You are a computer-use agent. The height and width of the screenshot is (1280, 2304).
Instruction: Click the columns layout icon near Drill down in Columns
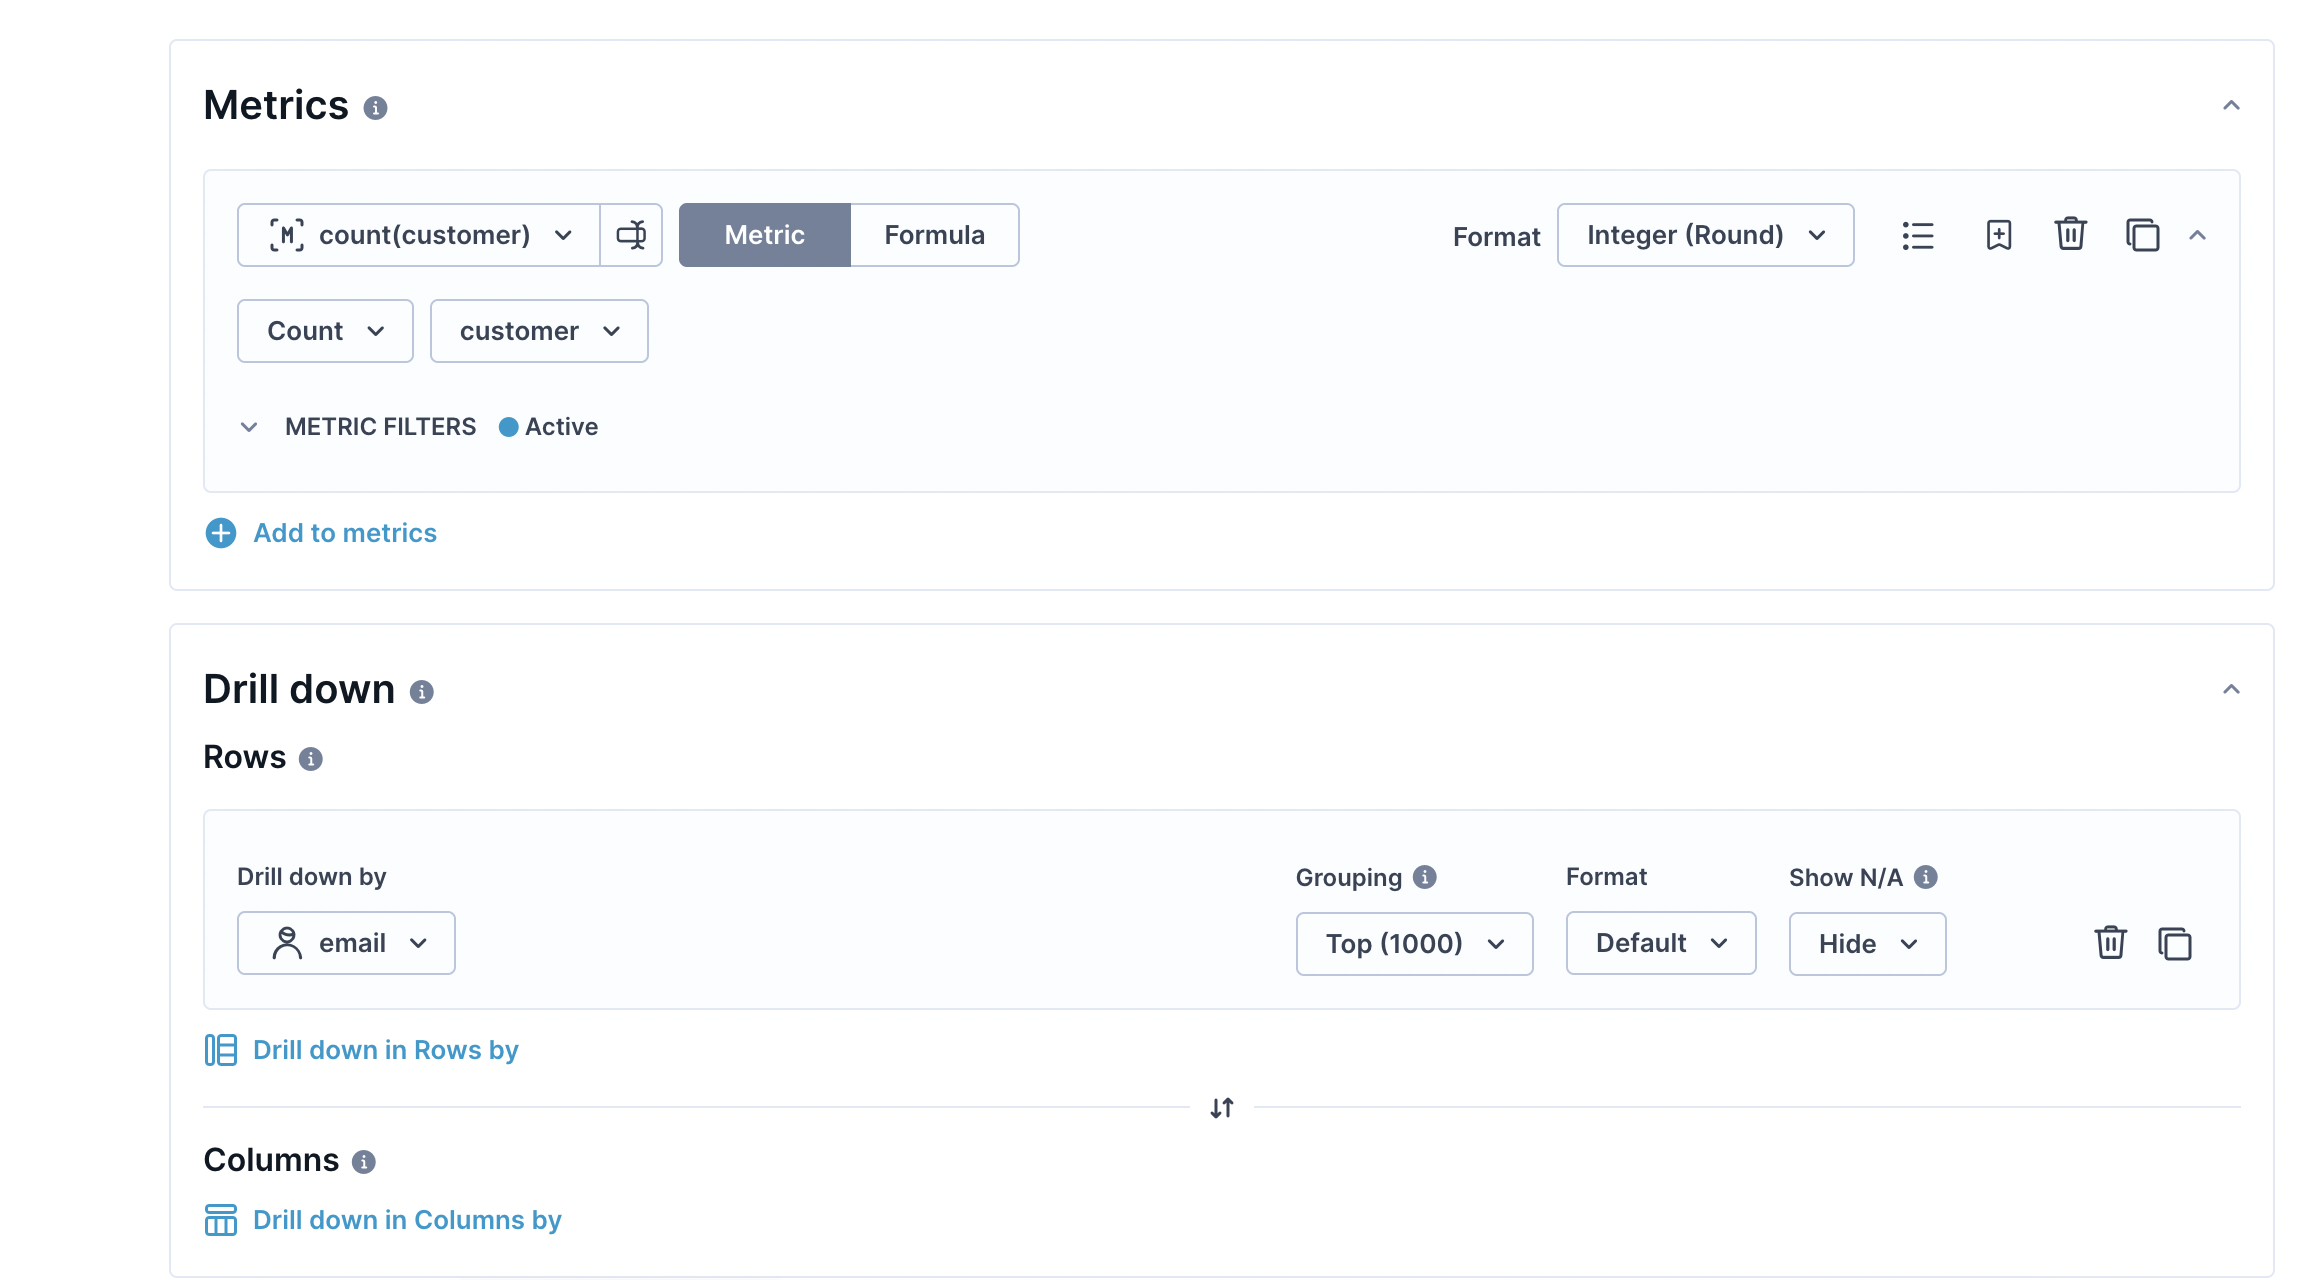click(x=221, y=1220)
